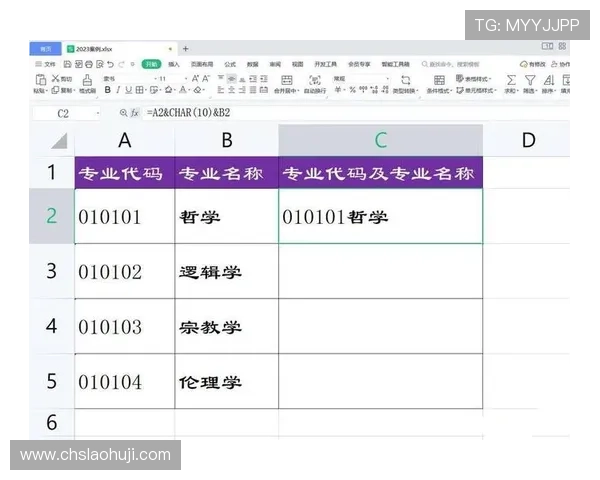Click the Filter (筛选) funnel icon

[530, 80]
